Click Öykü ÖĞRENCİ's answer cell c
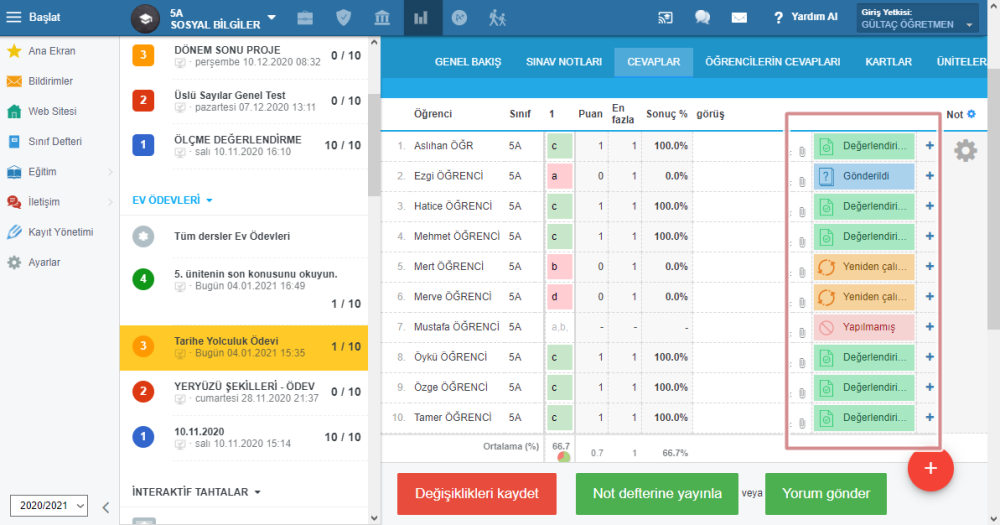Screen dimensions: 1000x525 559,357
